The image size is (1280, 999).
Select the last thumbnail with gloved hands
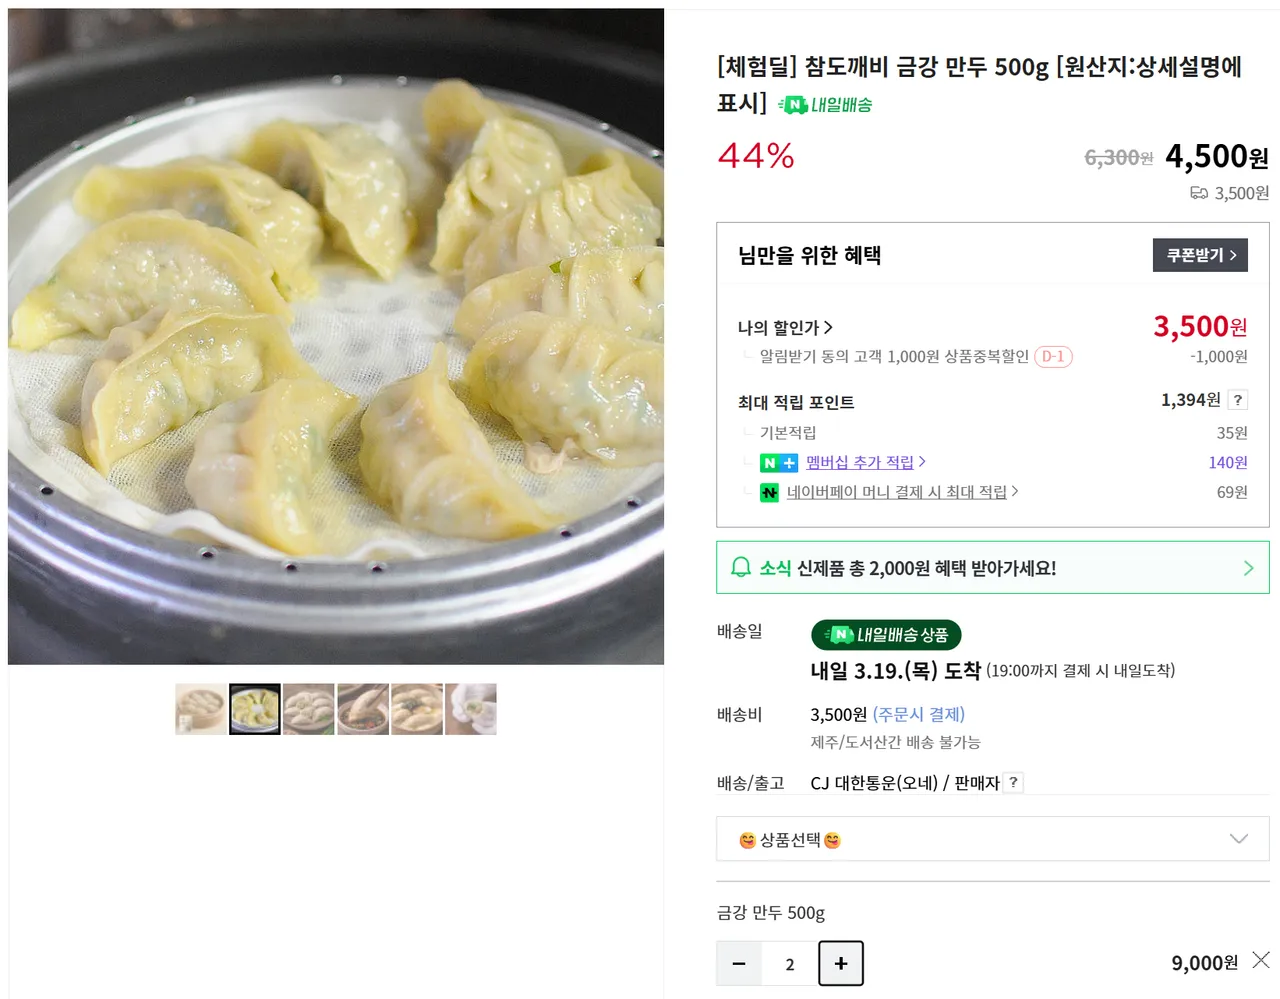pos(471,709)
